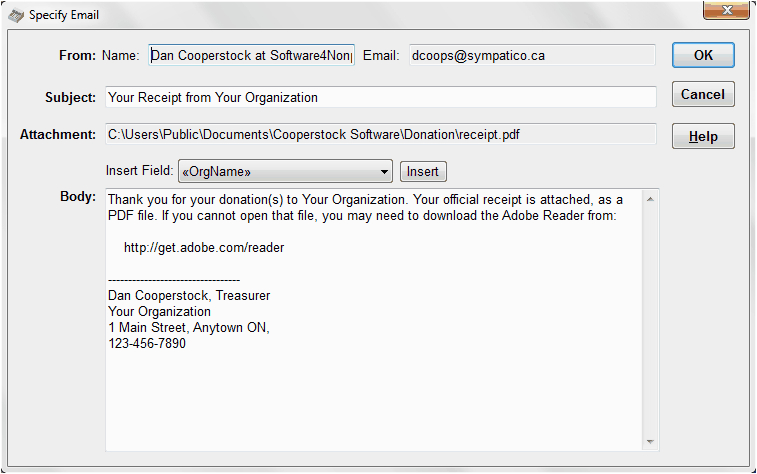Click into the Subject text field
Screen dimensions: 757x474
coord(380,97)
